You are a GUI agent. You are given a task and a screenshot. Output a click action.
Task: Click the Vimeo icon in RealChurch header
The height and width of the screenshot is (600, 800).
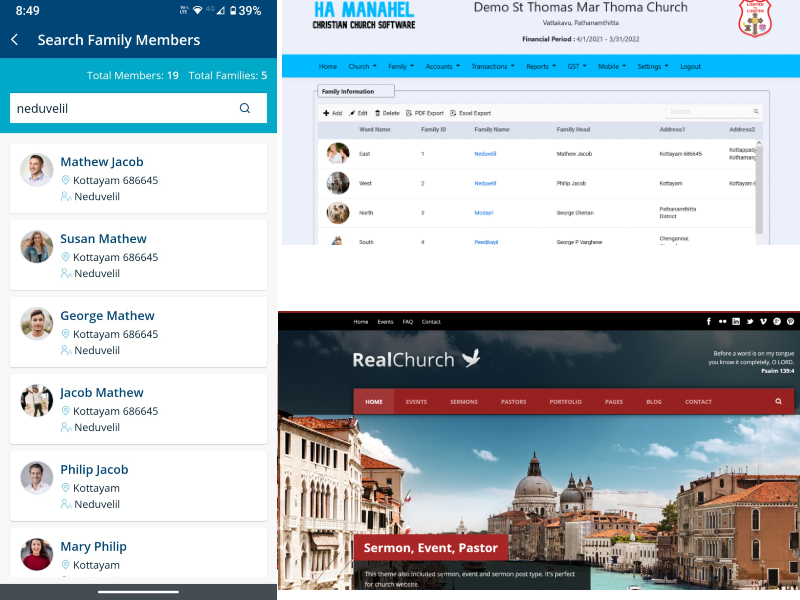click(x=763, y=321)
